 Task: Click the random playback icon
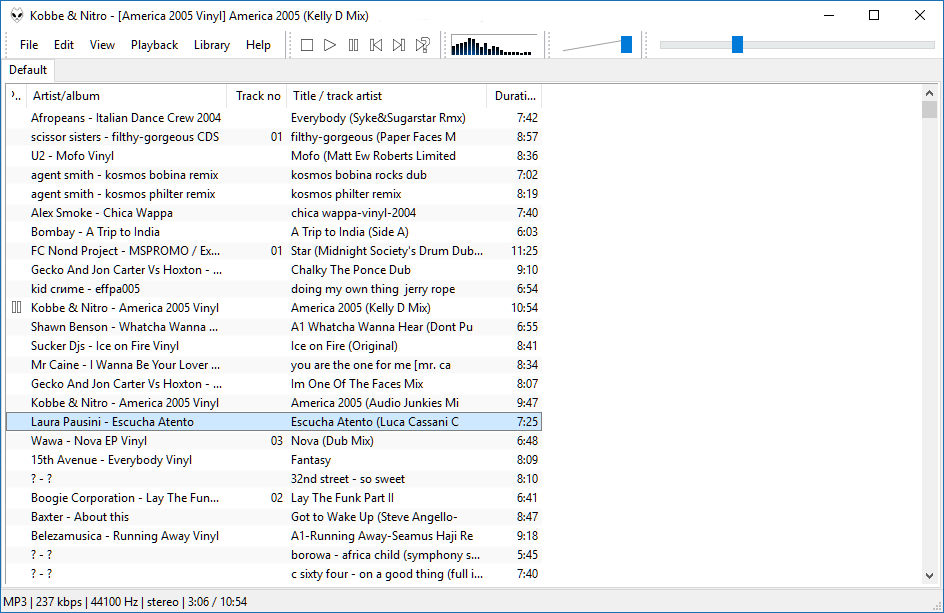423,45
